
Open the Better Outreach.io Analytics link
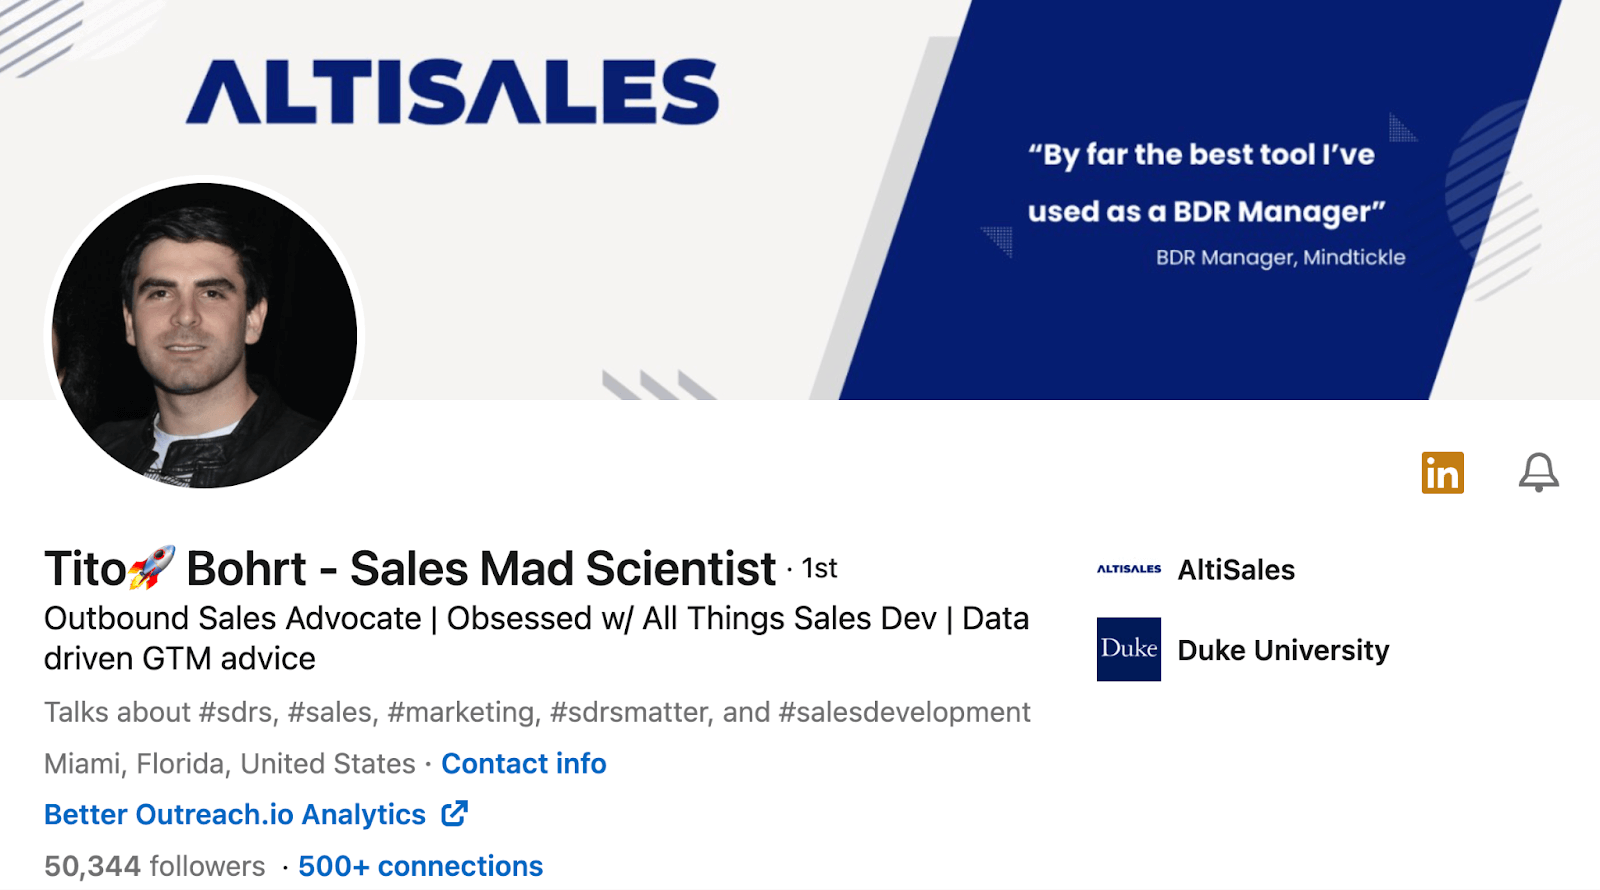pos(235,815)
